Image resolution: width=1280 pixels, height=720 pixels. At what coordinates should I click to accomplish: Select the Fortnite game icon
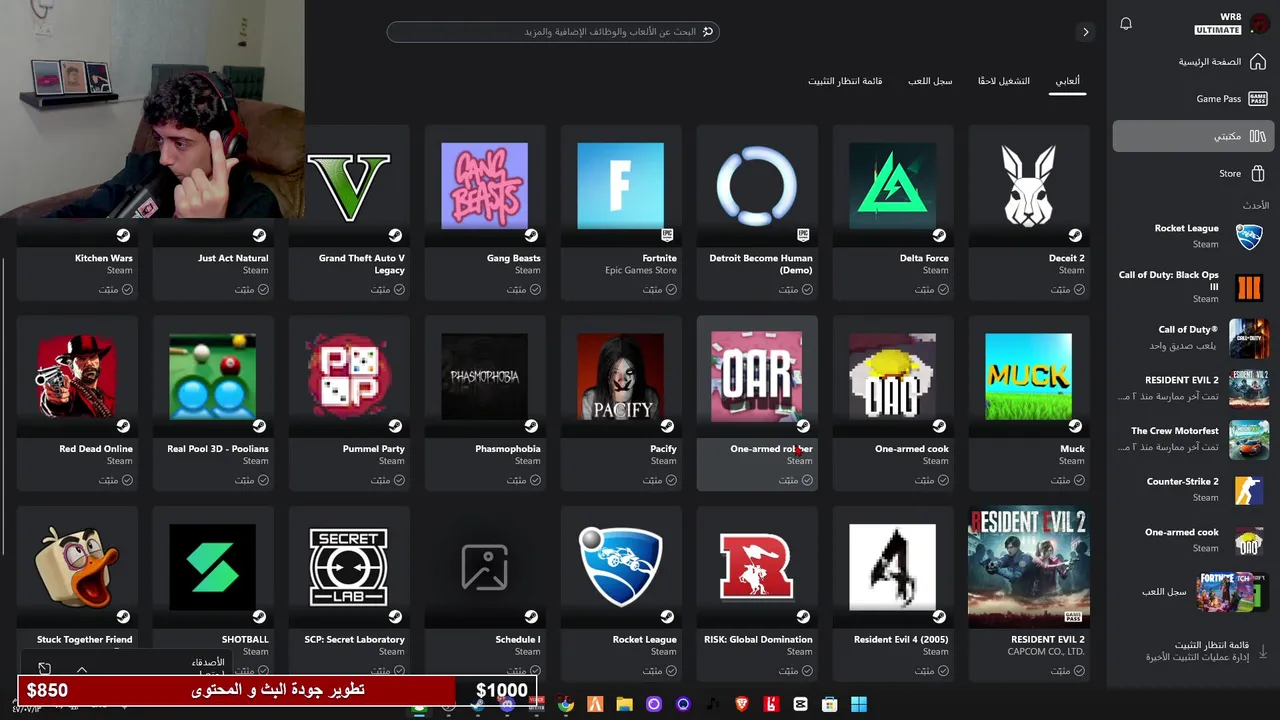tap(620, 186)
